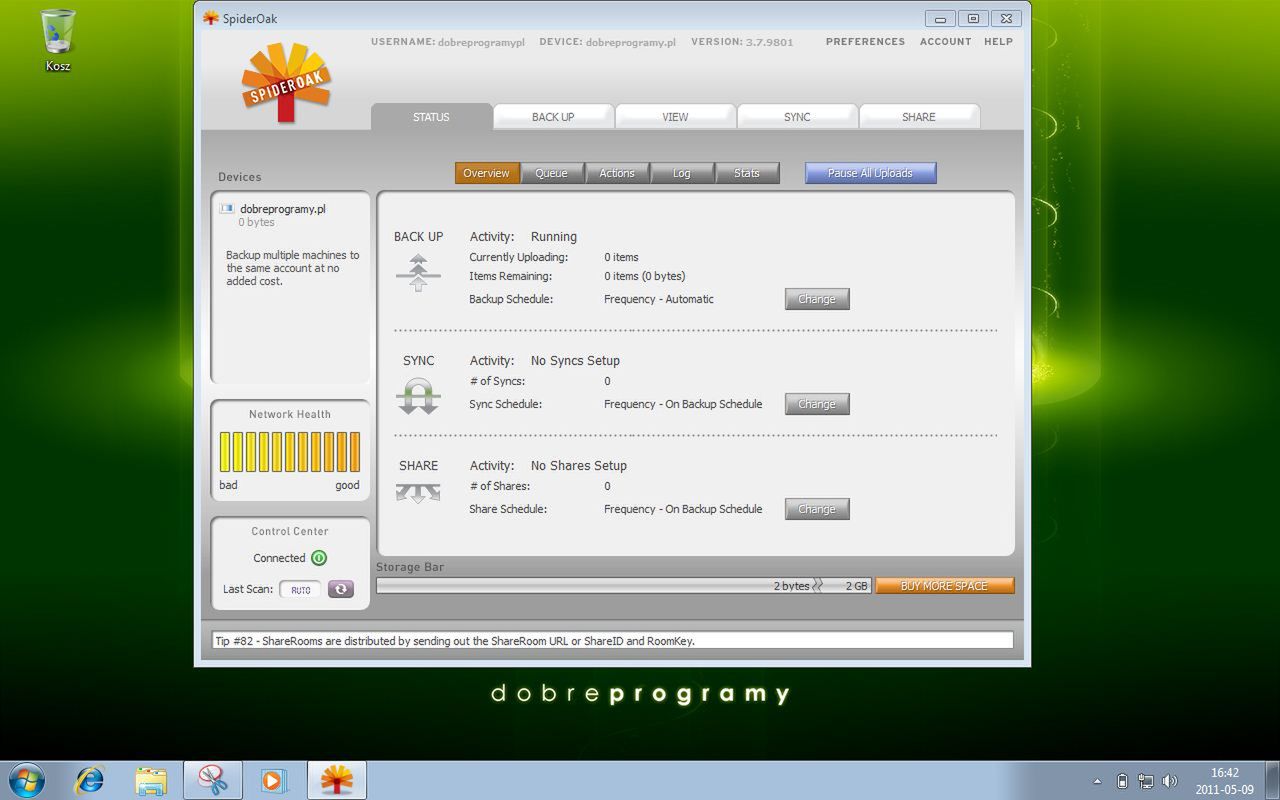Viewport: 1280px width, 800px height.
Task: Click the 'Running' activity status text
Action: [554, 237]
